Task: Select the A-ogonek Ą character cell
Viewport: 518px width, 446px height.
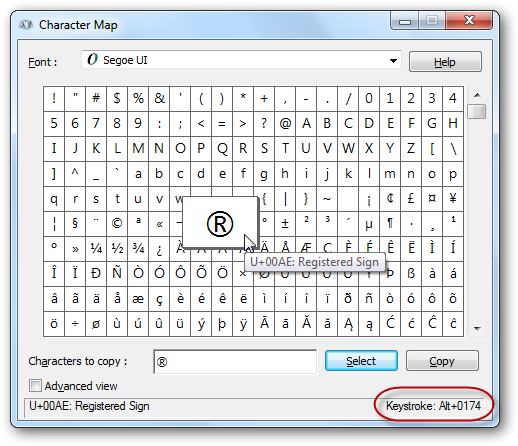Action: pyautogui.click(x=348, y=324)
